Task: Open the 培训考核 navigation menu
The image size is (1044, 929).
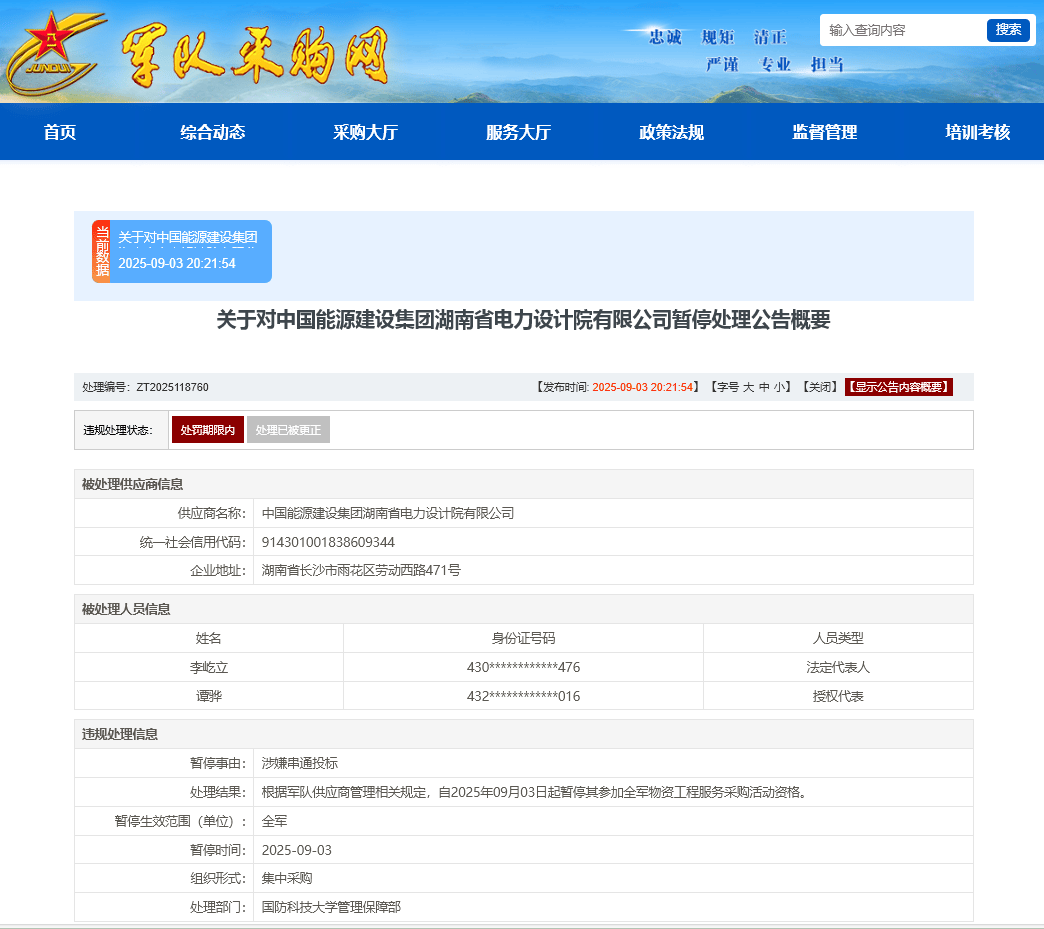Action: point(978,132)
